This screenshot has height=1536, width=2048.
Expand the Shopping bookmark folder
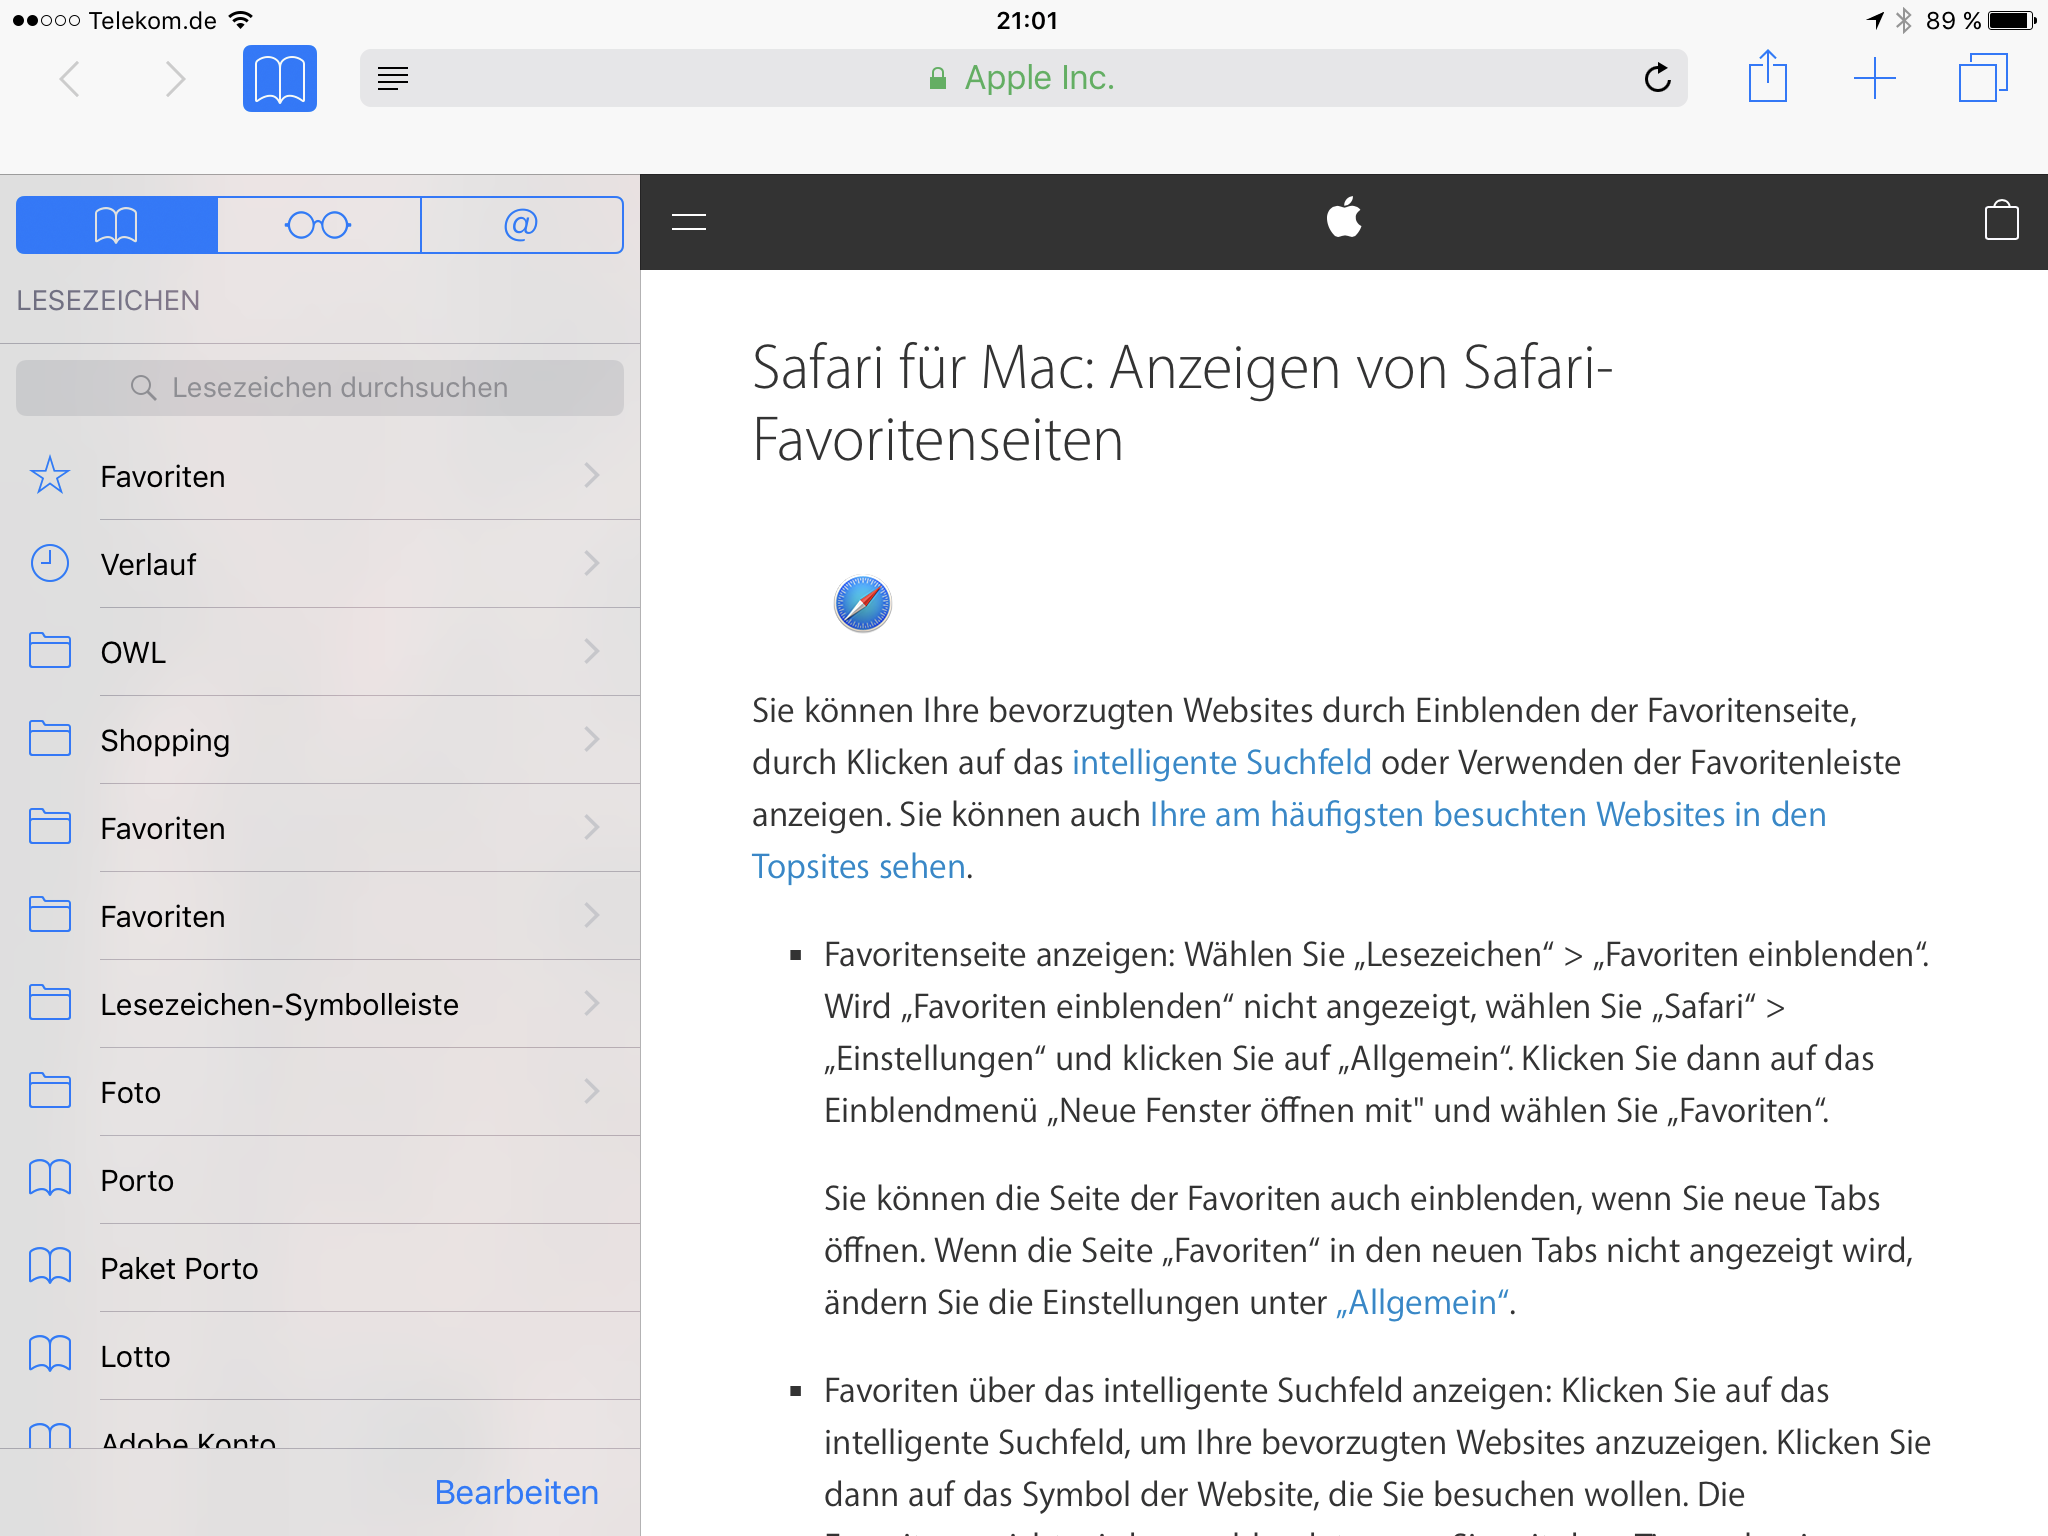320,740
